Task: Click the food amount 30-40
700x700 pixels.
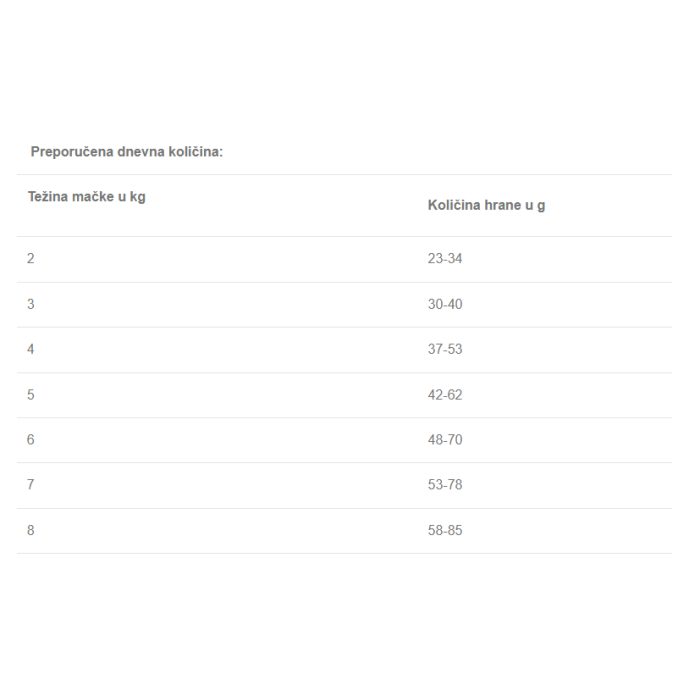Action: (445, 304)
